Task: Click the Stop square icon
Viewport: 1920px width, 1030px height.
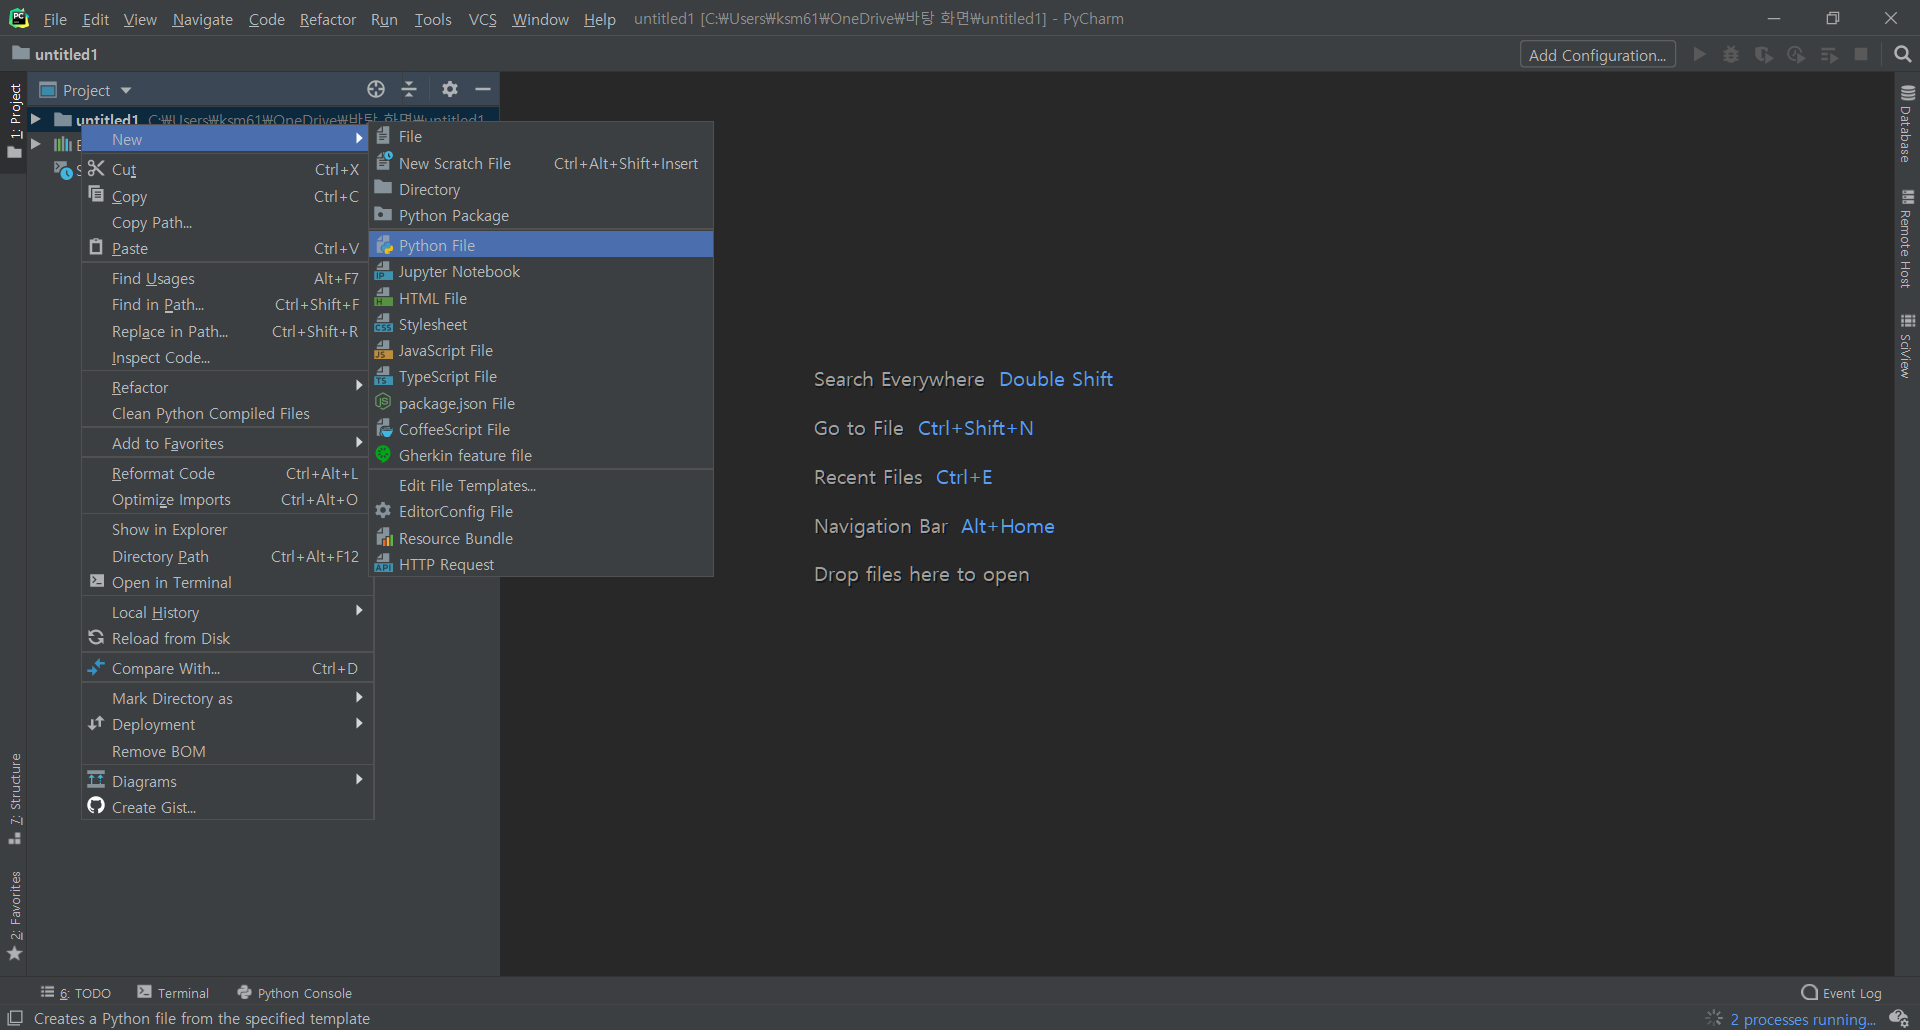Action: click(1861, 54)
